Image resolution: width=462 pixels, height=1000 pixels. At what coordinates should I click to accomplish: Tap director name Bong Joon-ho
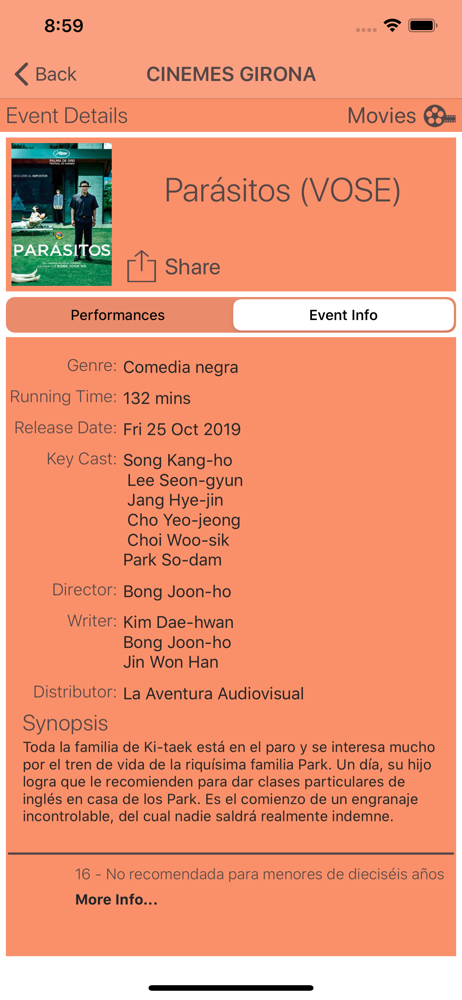pos(177,592)
